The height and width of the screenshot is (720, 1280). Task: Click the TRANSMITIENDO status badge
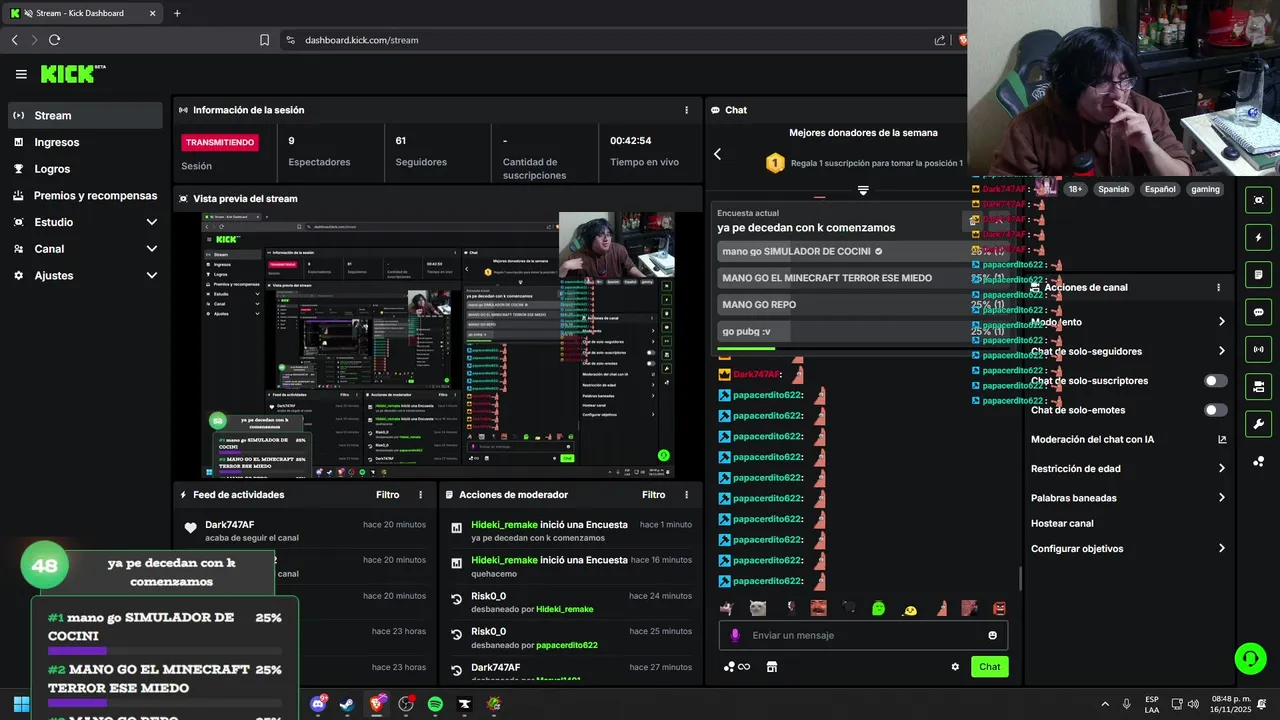tap(221, 142)
